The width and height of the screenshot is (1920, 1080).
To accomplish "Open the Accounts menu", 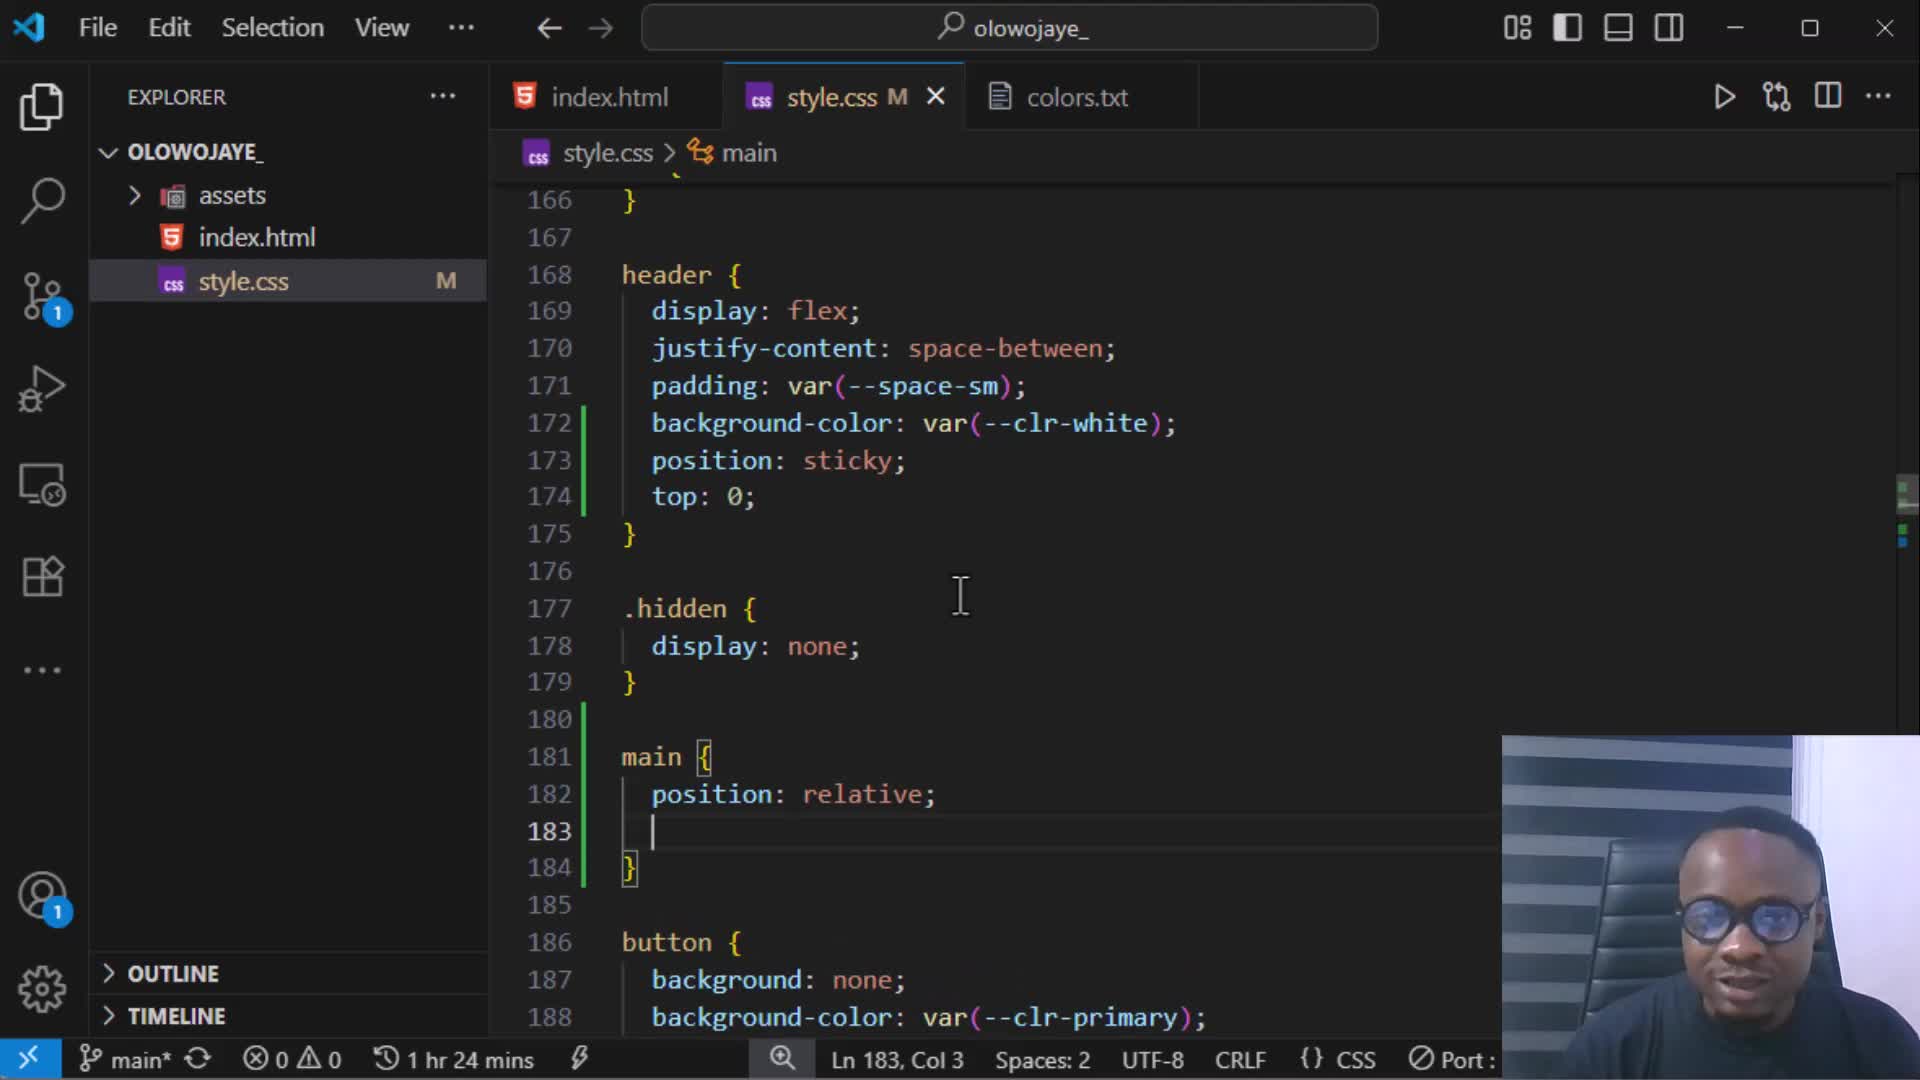I will tap(42, 896).
